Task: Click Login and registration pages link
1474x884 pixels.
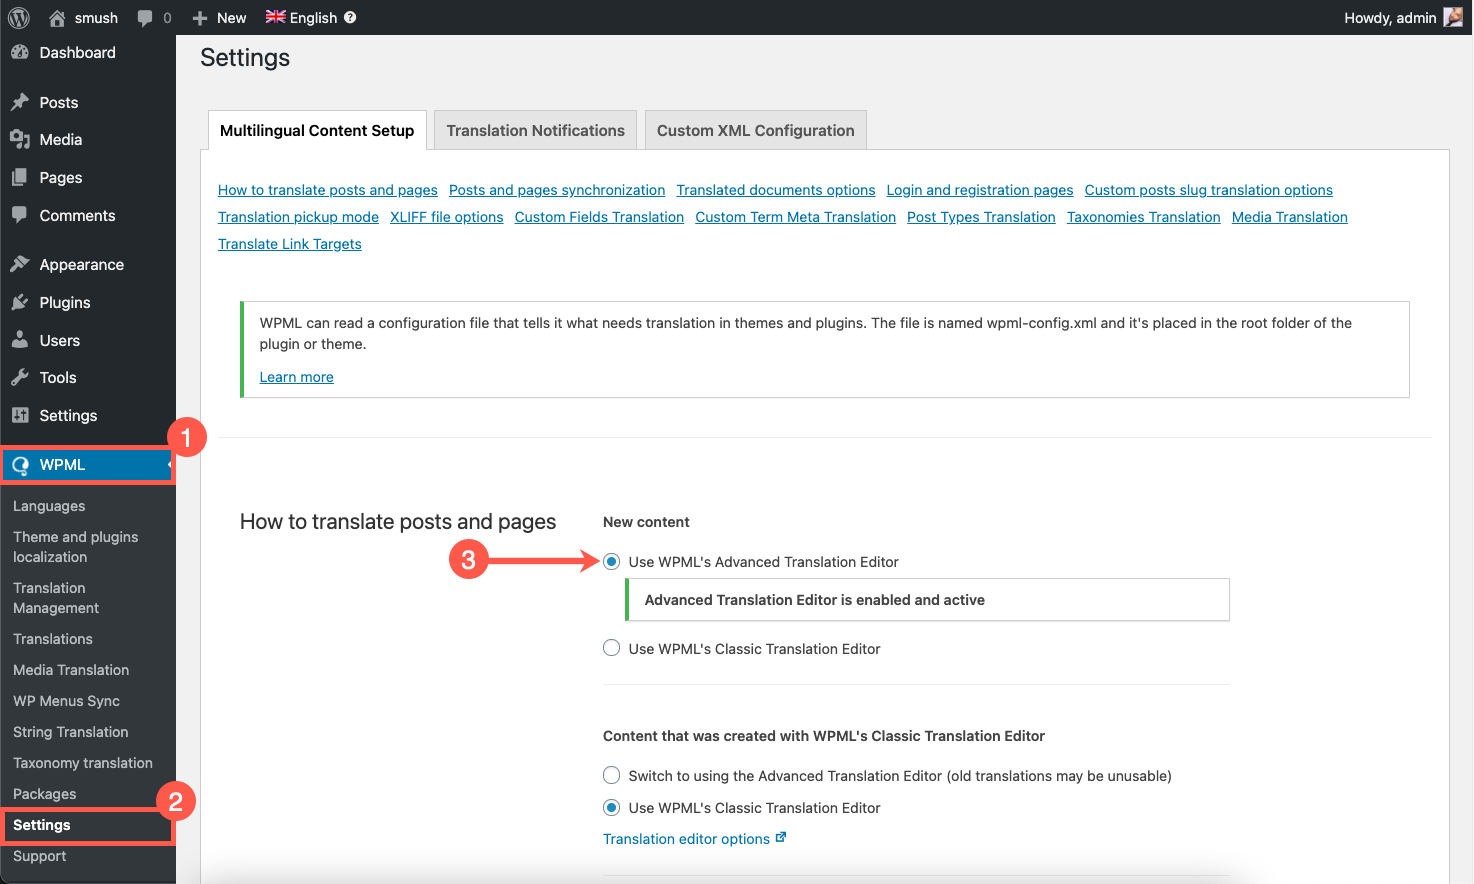Action: coord(980,190)
